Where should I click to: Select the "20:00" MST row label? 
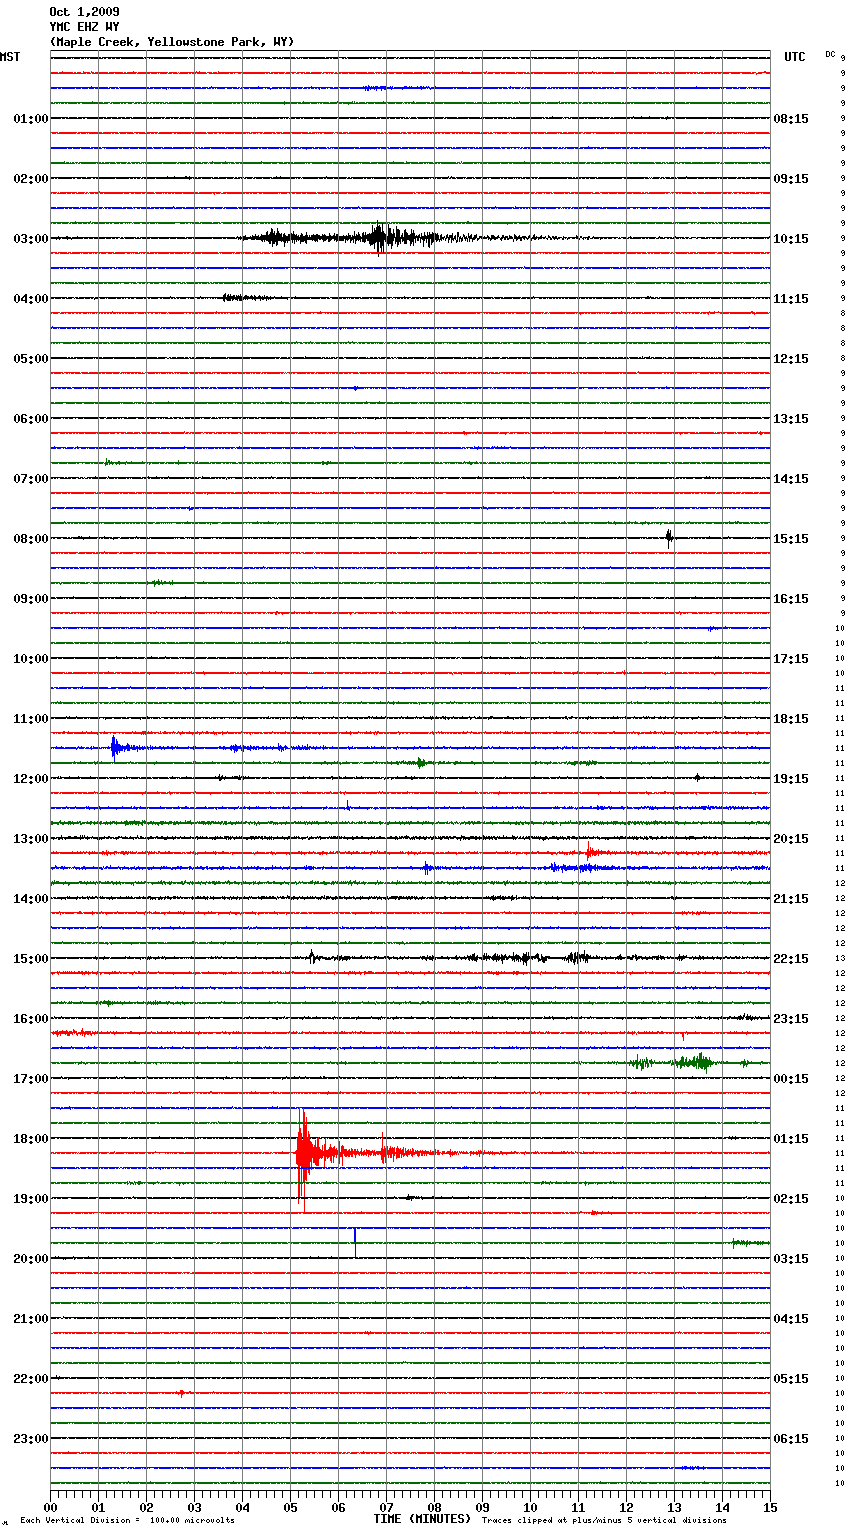click(x=30, y=1259)
